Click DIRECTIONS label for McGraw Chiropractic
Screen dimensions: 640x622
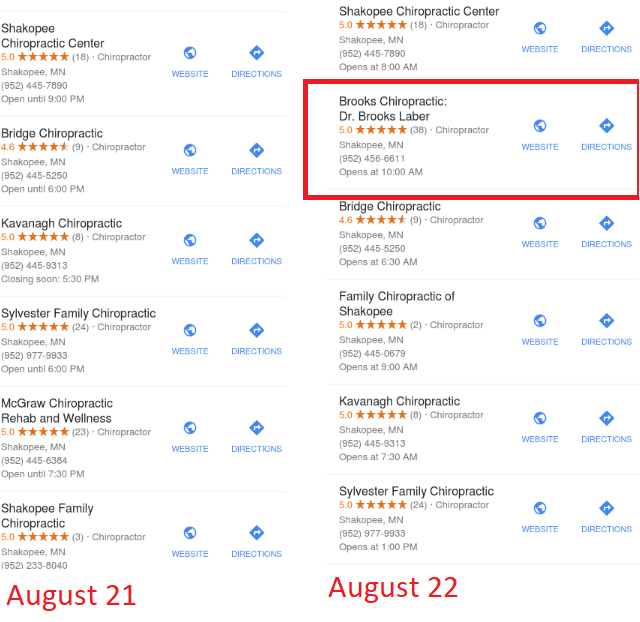(x=257, y=449)
